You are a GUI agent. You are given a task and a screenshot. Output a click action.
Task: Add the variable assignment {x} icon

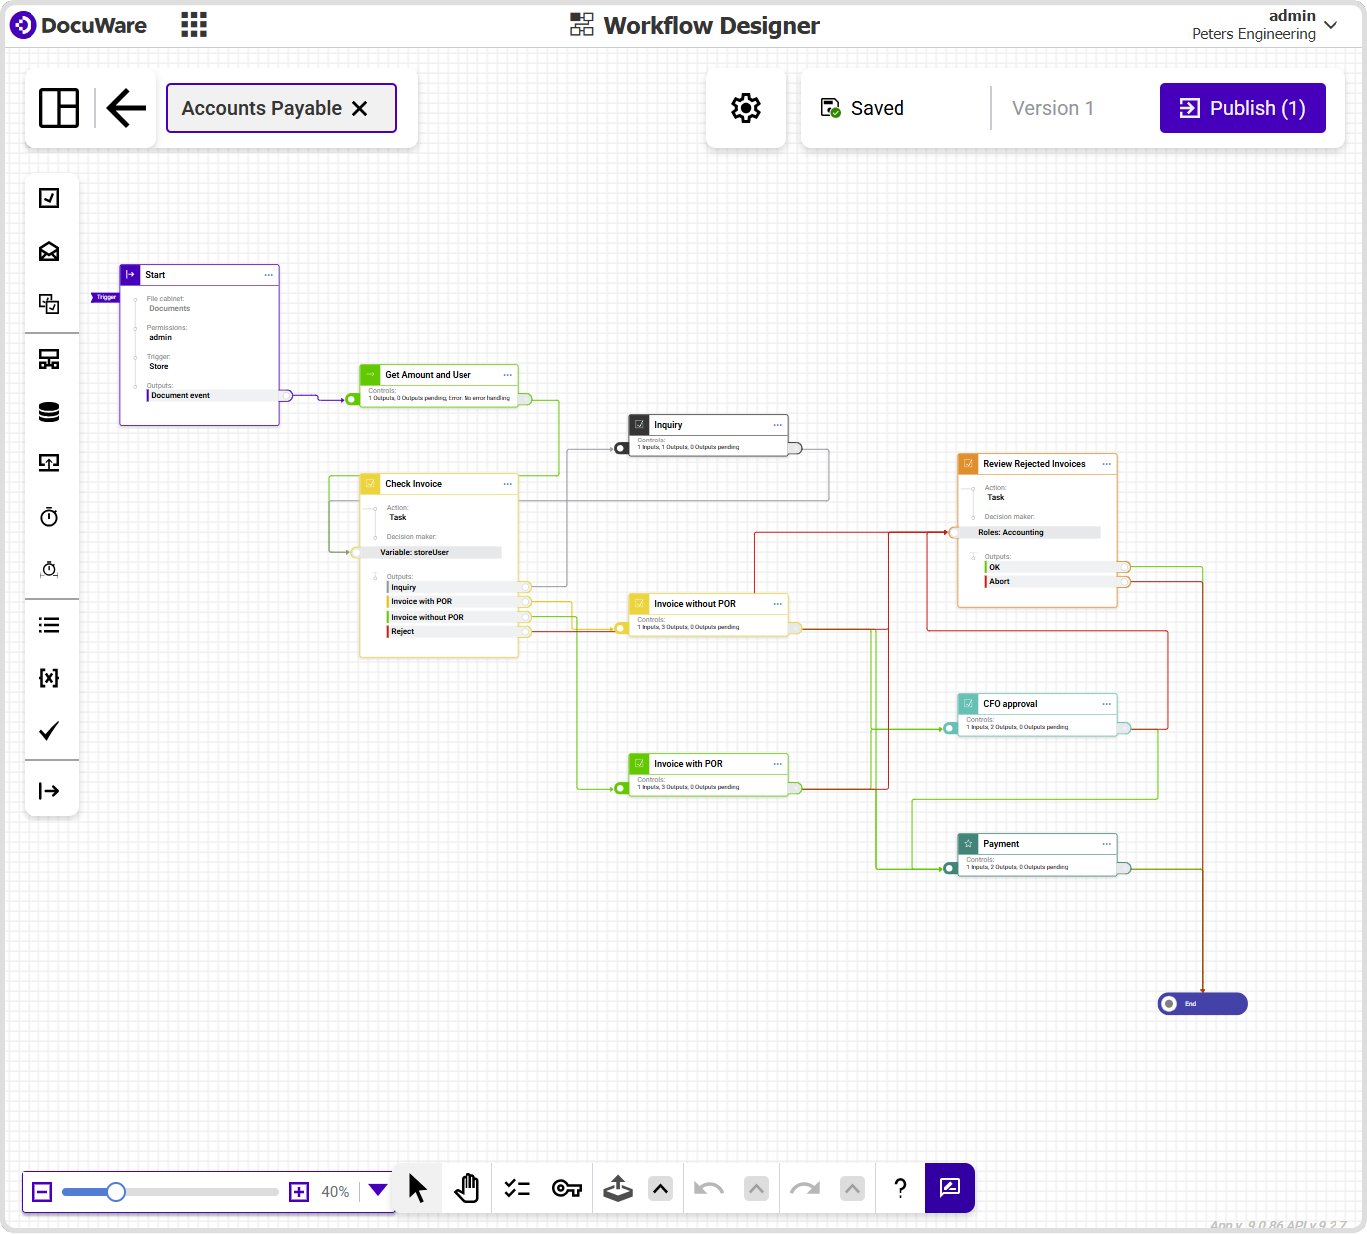click(49, 678)
